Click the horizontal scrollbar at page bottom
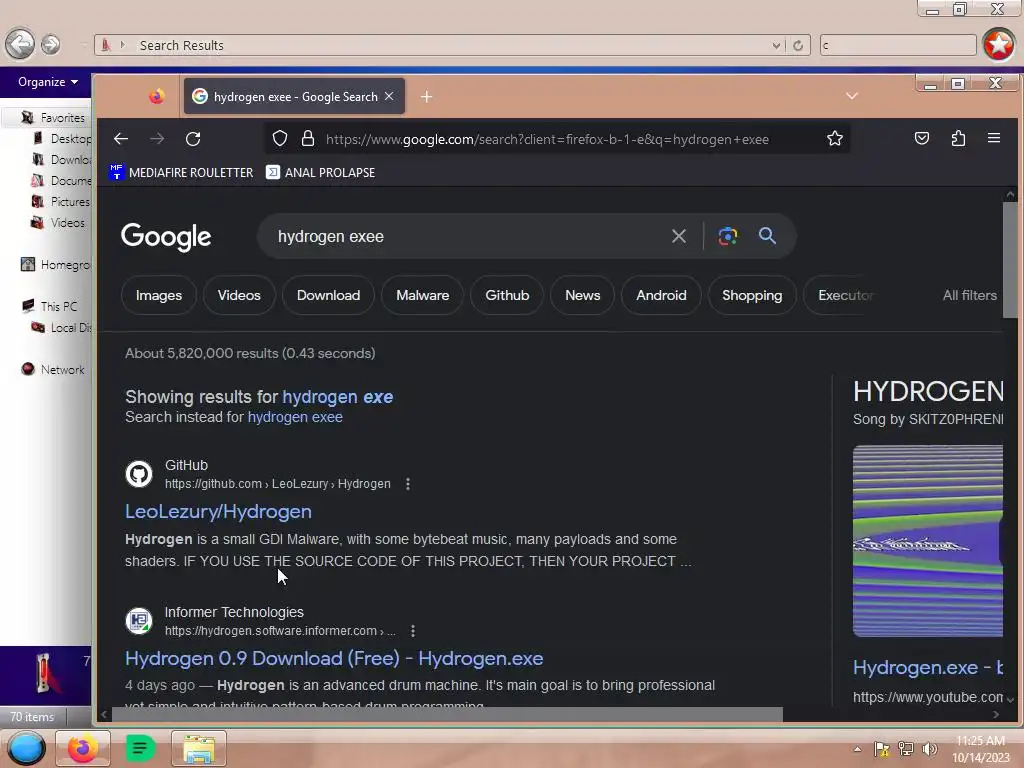This screenshot has height=768, width=1024. tap(447, 715)
